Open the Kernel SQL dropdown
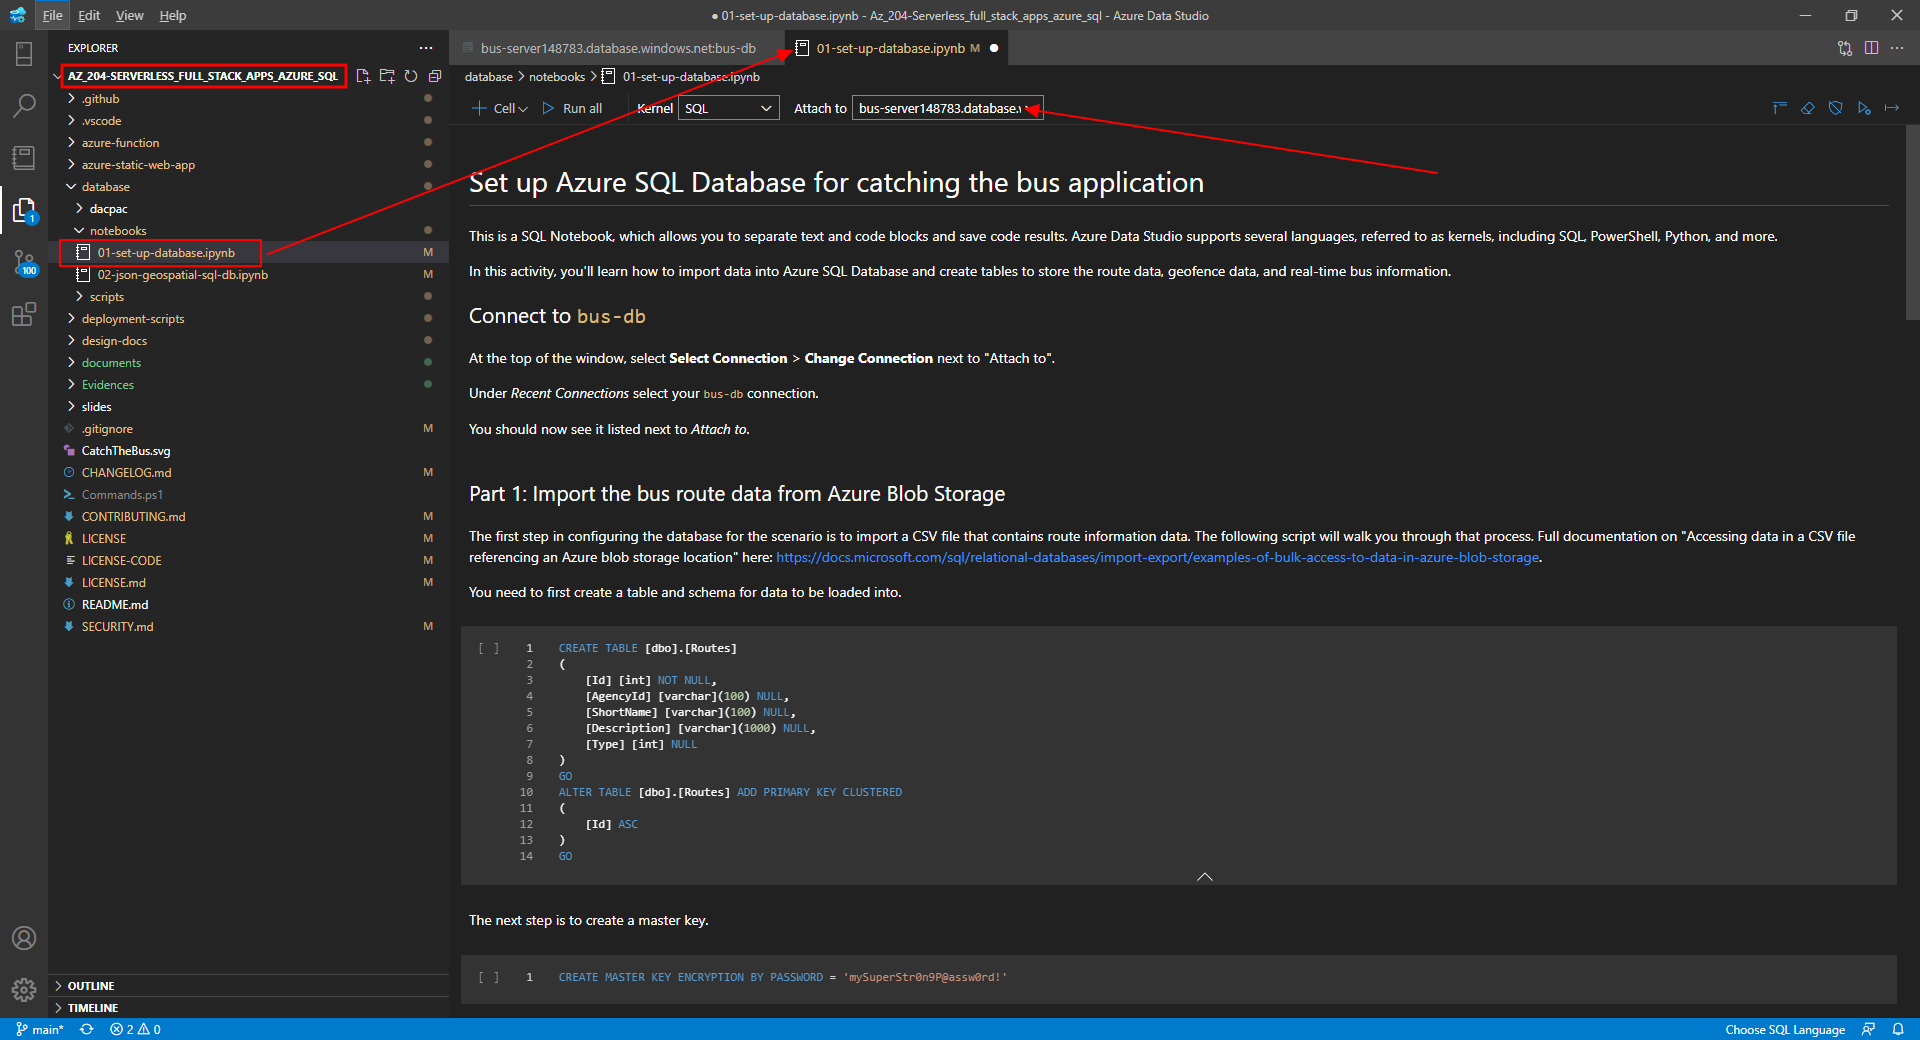This screenshot has width=1920, height=1040. tap(729, 108)
